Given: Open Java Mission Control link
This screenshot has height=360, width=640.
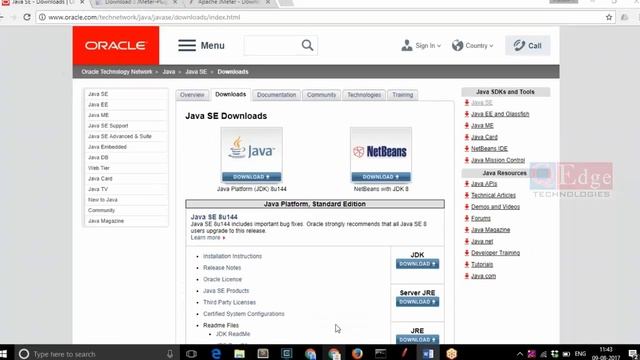Looking at the screenshot, I should [x=498, y=160].
